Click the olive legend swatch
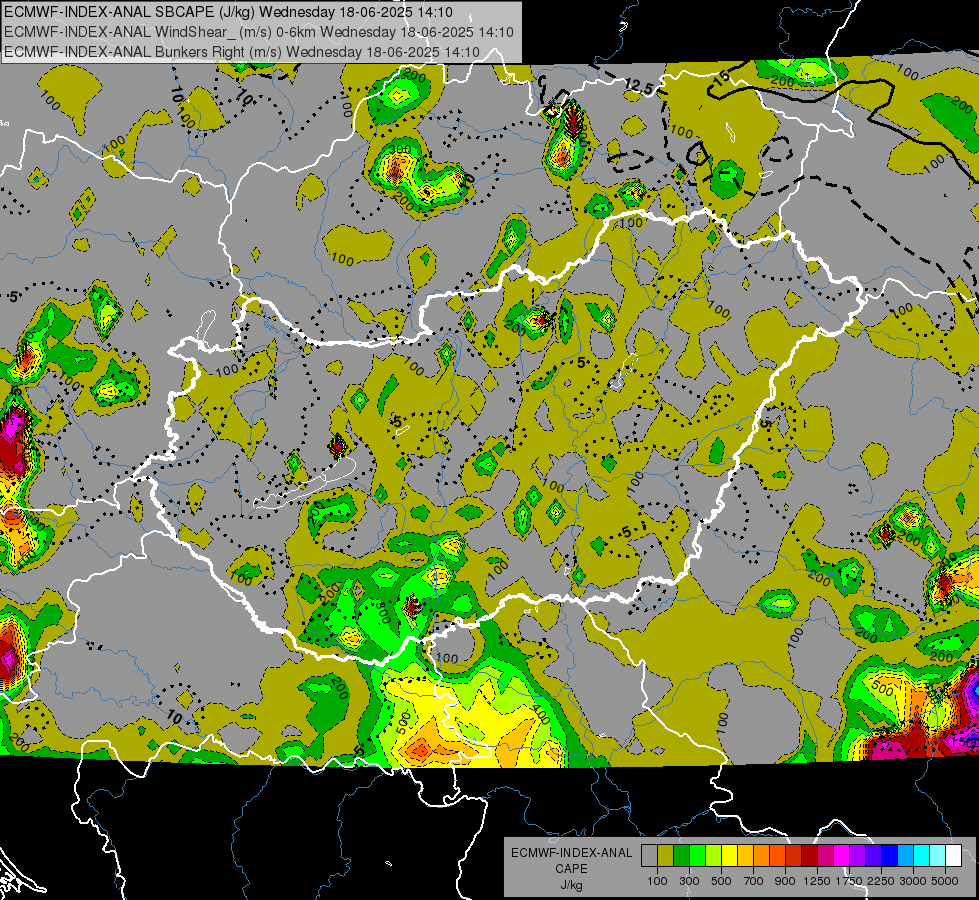 666,855
